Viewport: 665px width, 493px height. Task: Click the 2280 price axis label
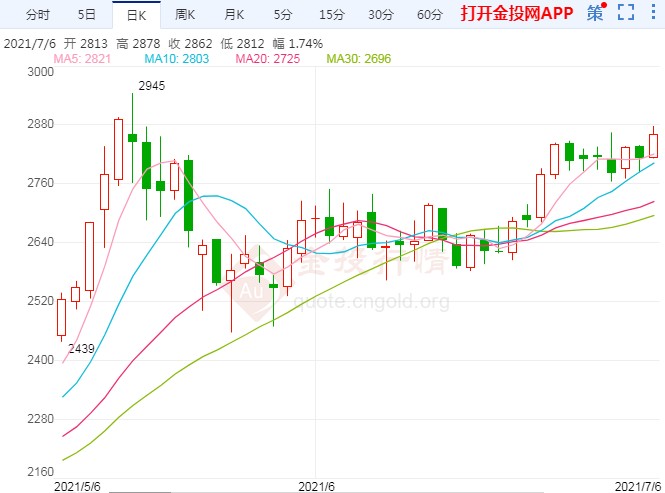click(41, 419)
